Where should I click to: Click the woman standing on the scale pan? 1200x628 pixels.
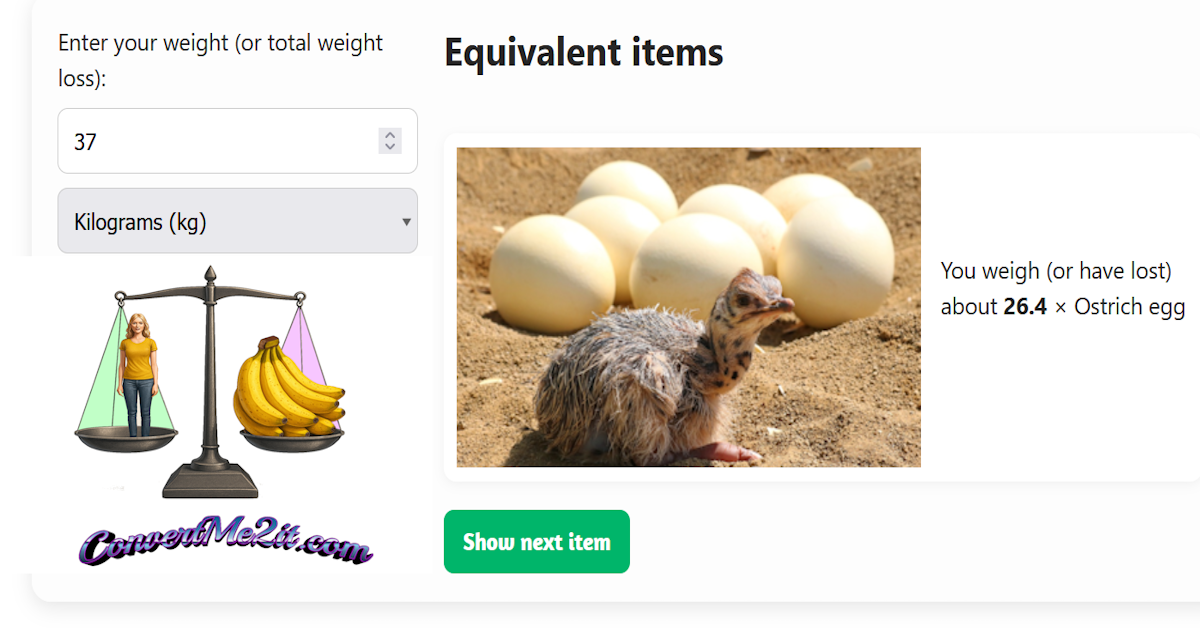pos(138,374)
